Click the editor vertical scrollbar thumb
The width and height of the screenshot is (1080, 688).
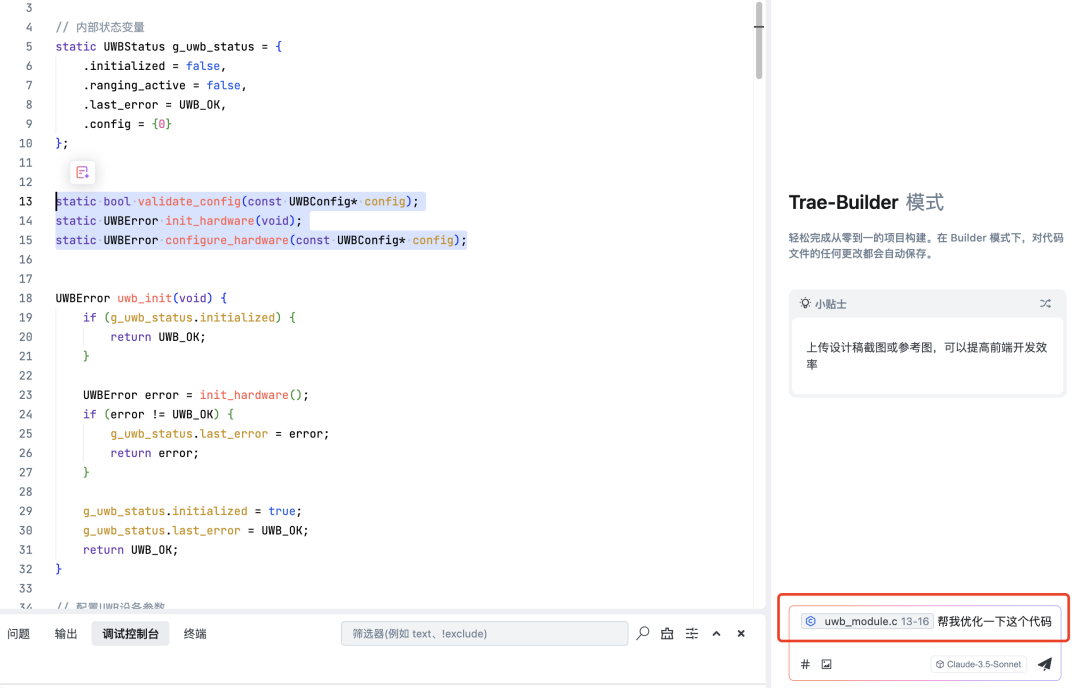(759, 40)
